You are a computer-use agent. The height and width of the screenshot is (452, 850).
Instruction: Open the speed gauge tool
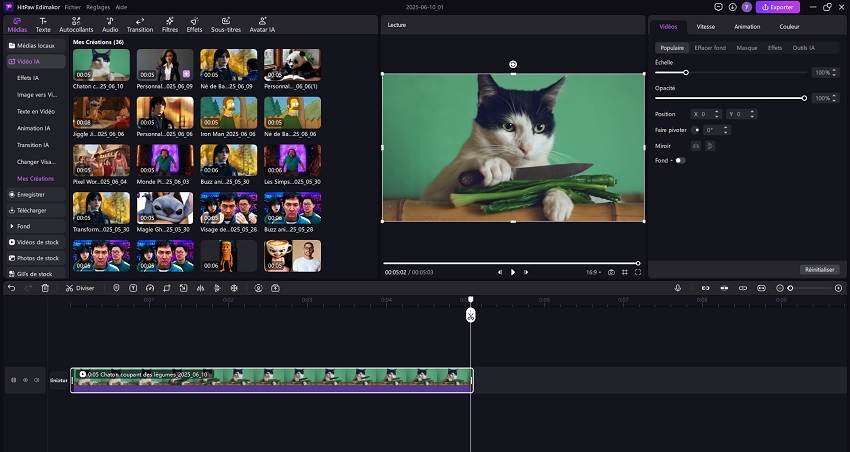[150, 288]
